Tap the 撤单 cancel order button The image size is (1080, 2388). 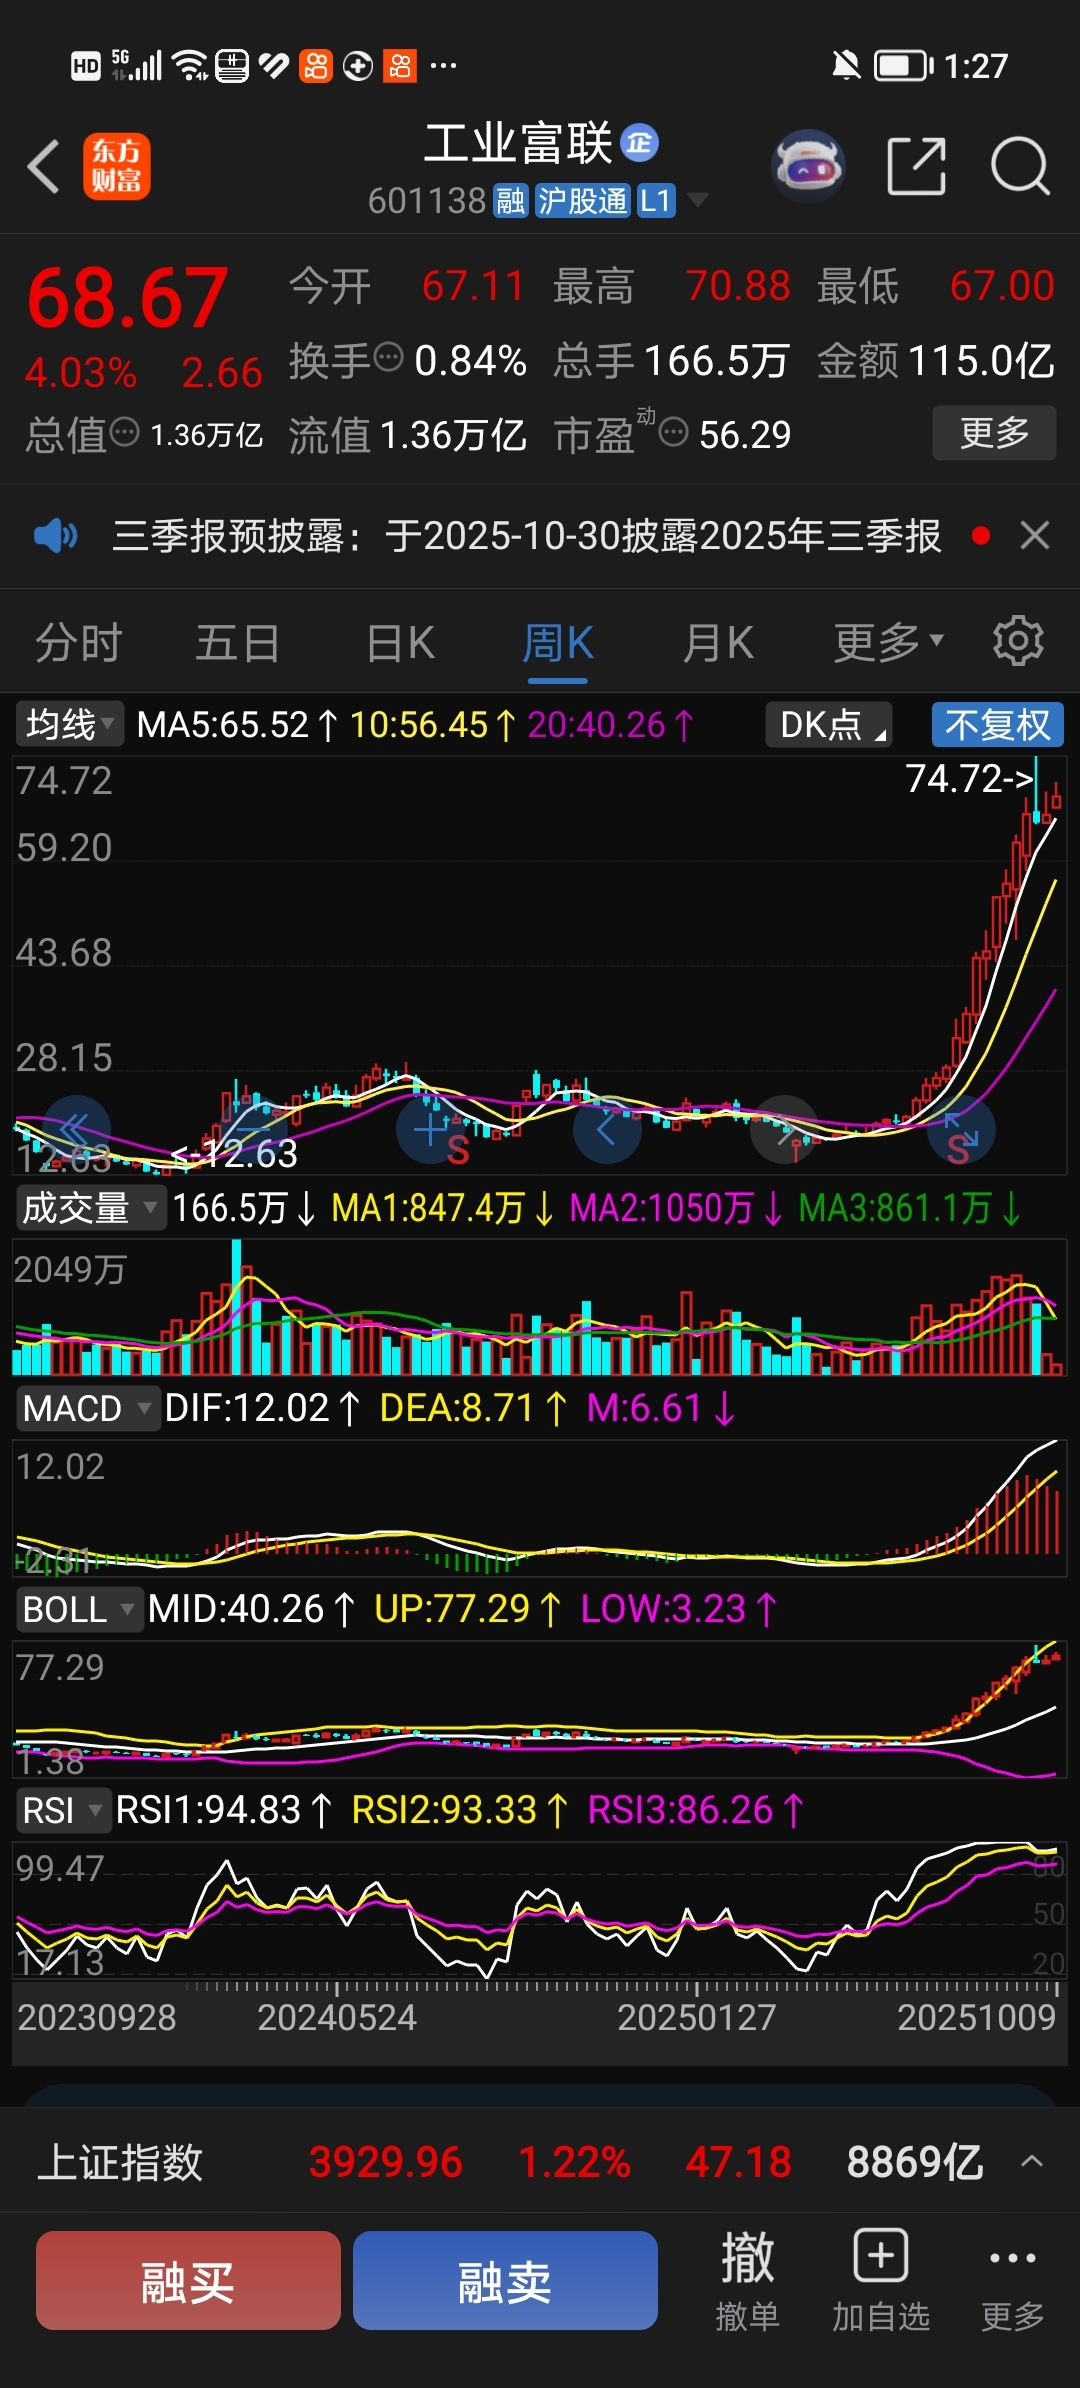(x=747, y=2282)
